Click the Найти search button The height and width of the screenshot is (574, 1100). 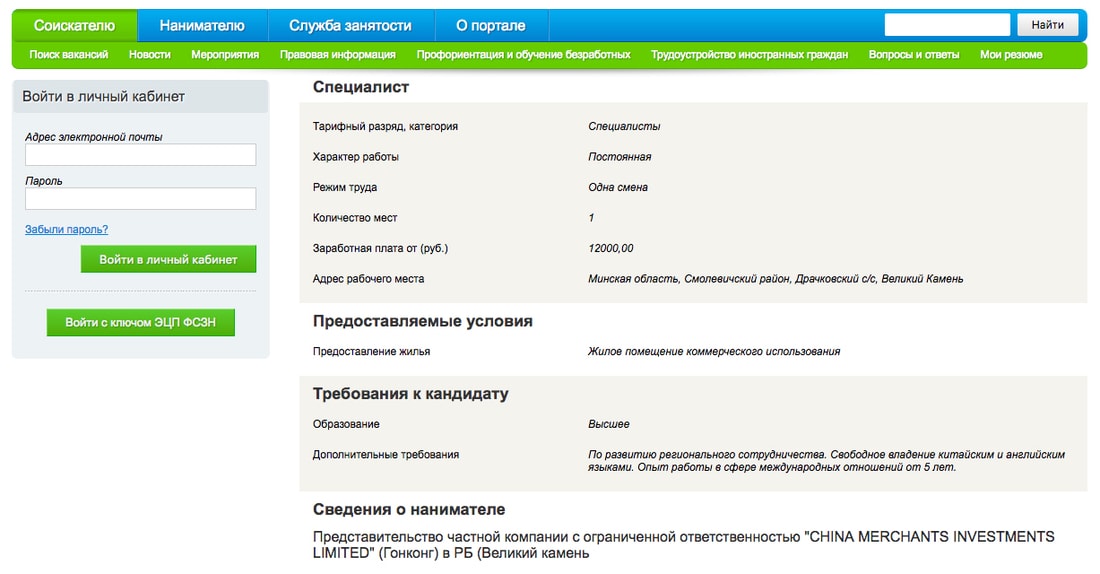(1047, 25)
